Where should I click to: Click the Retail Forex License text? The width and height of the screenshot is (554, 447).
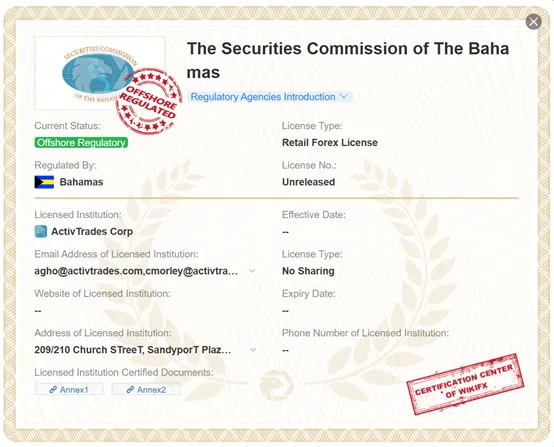(x=330, y=142)
